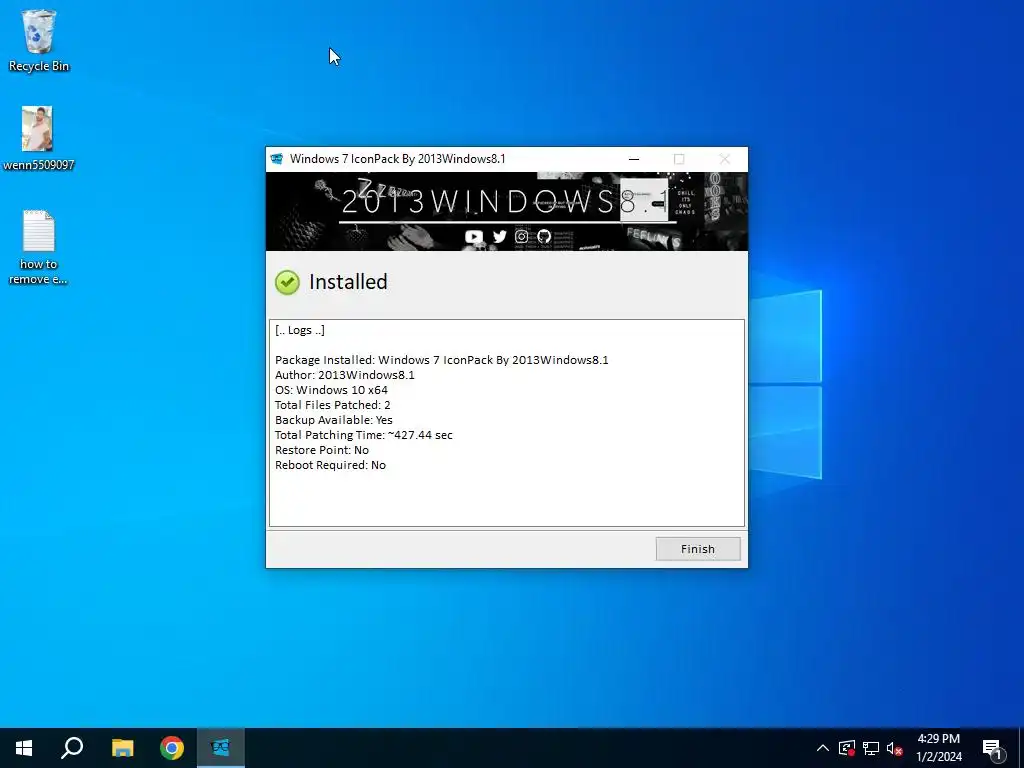Select the 'how to remove e...' text file
Viewport: 1024px width, 768px height.
(x=38, y=247)
